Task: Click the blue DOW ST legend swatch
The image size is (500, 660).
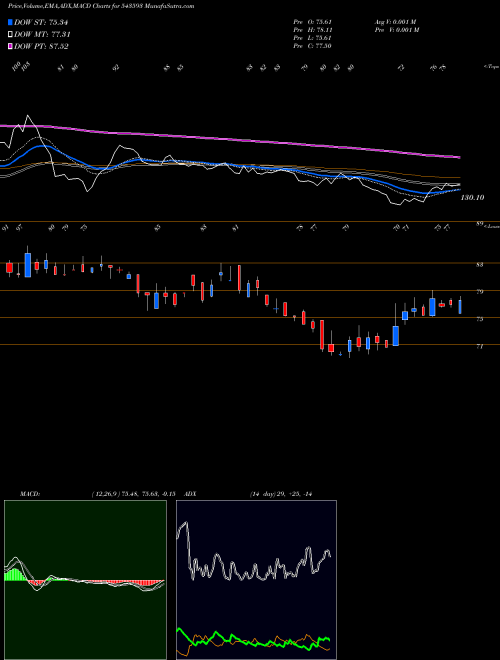Action: pyautogui.click(x=10, y=22)
